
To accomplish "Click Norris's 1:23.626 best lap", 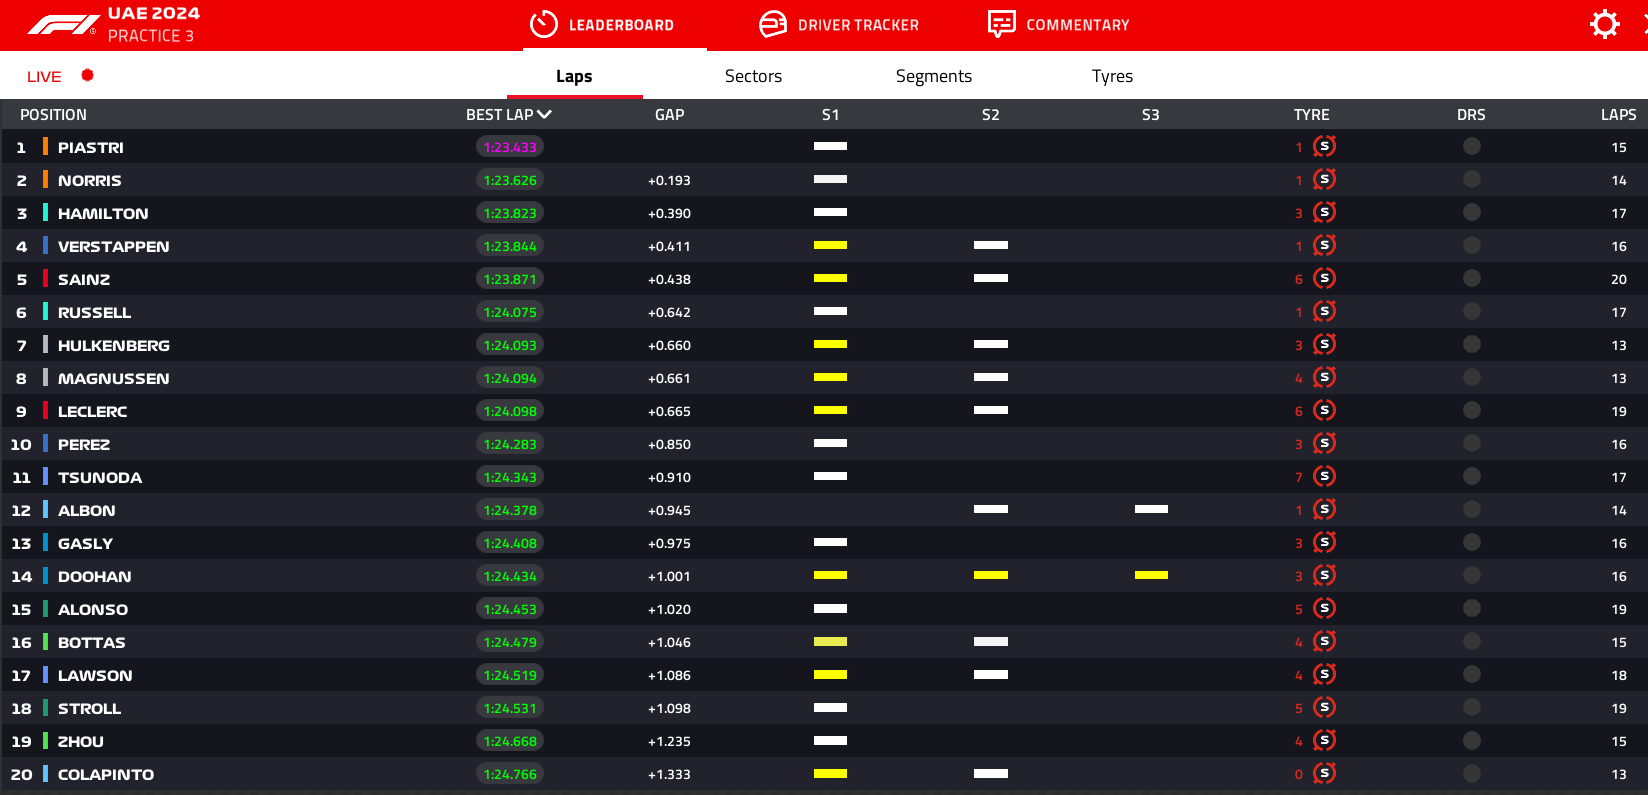I will (x=510, y=180).
